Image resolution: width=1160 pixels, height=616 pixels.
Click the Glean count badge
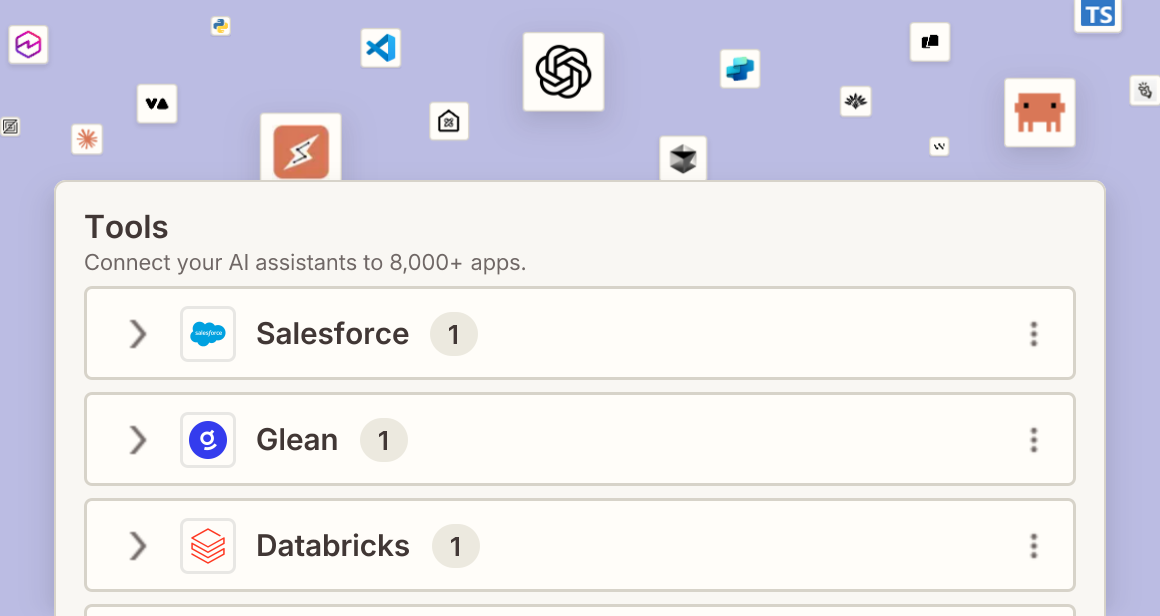pos(383,440)
